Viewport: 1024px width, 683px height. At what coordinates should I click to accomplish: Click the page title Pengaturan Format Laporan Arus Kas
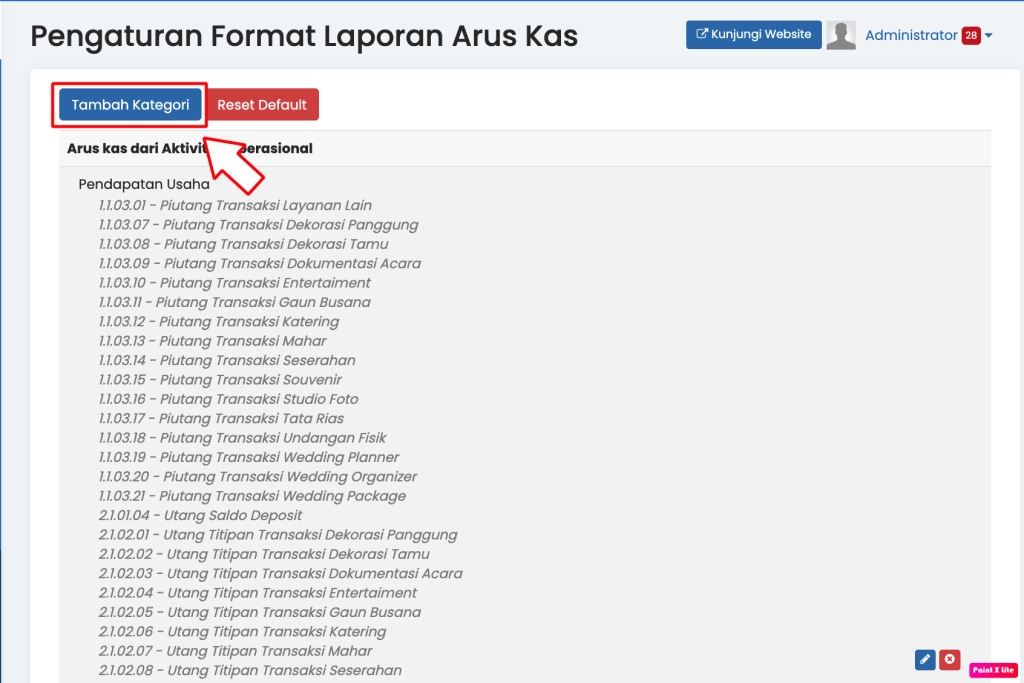304,36
